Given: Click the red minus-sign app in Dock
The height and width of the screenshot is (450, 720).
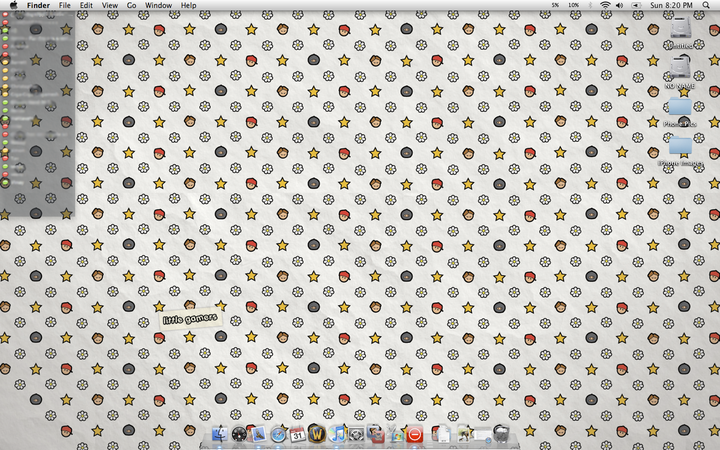Looking at the screenshot, I should [x=414, y=434].
